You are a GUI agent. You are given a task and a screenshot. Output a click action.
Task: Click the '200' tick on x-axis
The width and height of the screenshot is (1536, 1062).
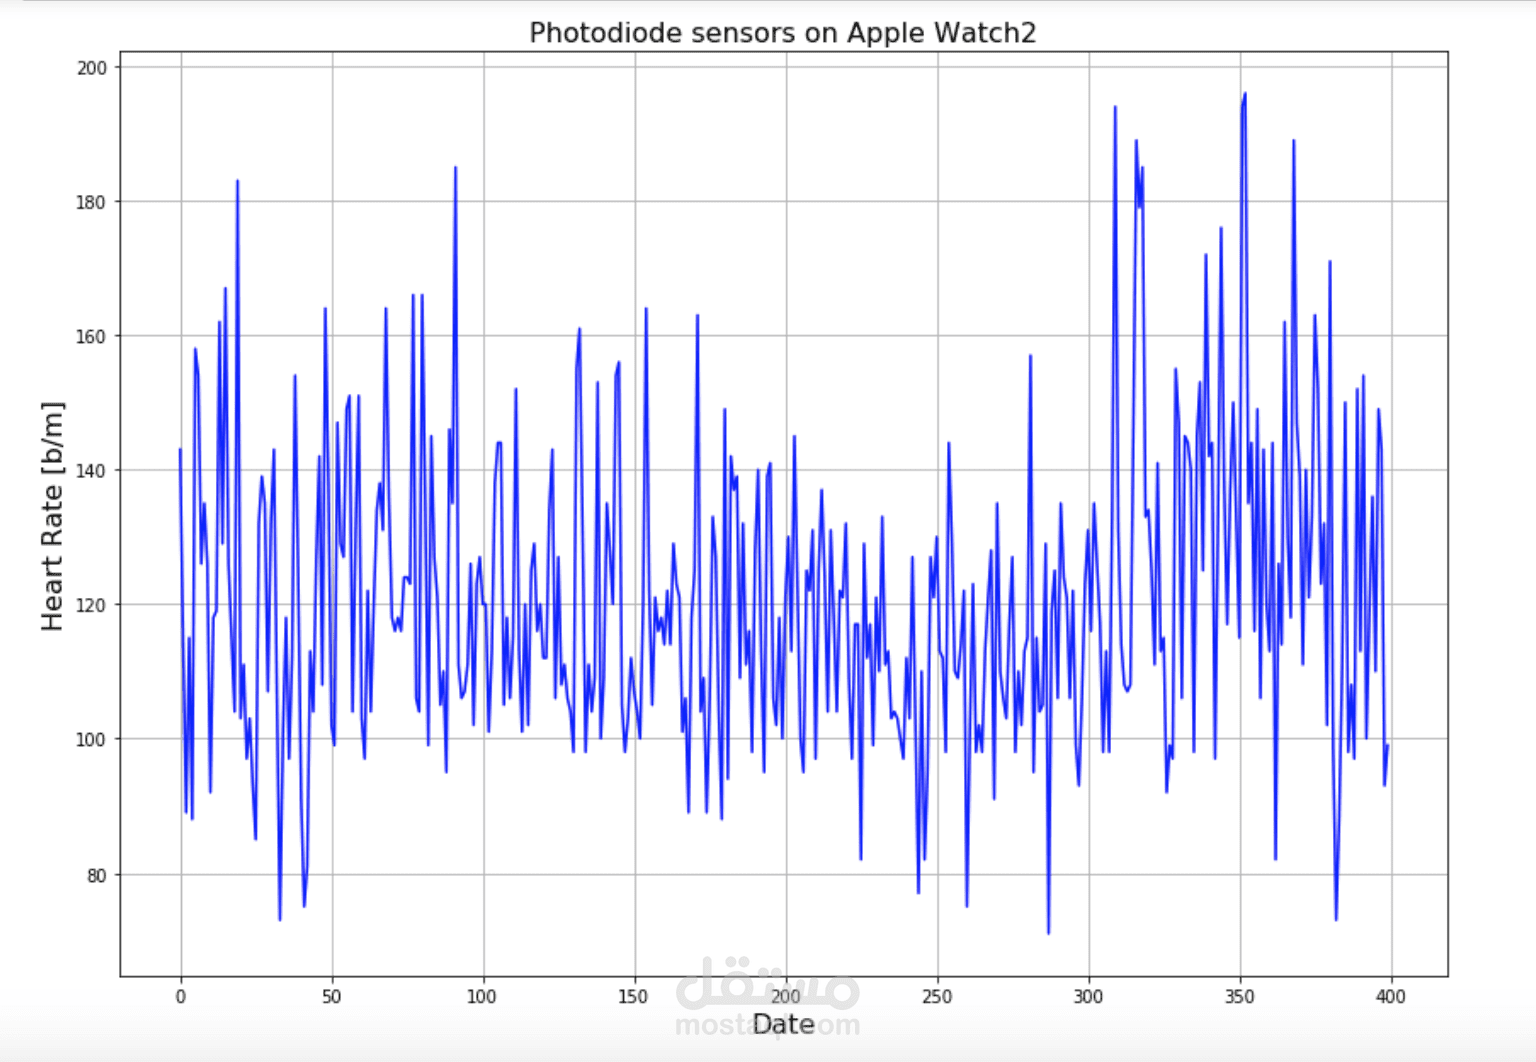[786, 996]
